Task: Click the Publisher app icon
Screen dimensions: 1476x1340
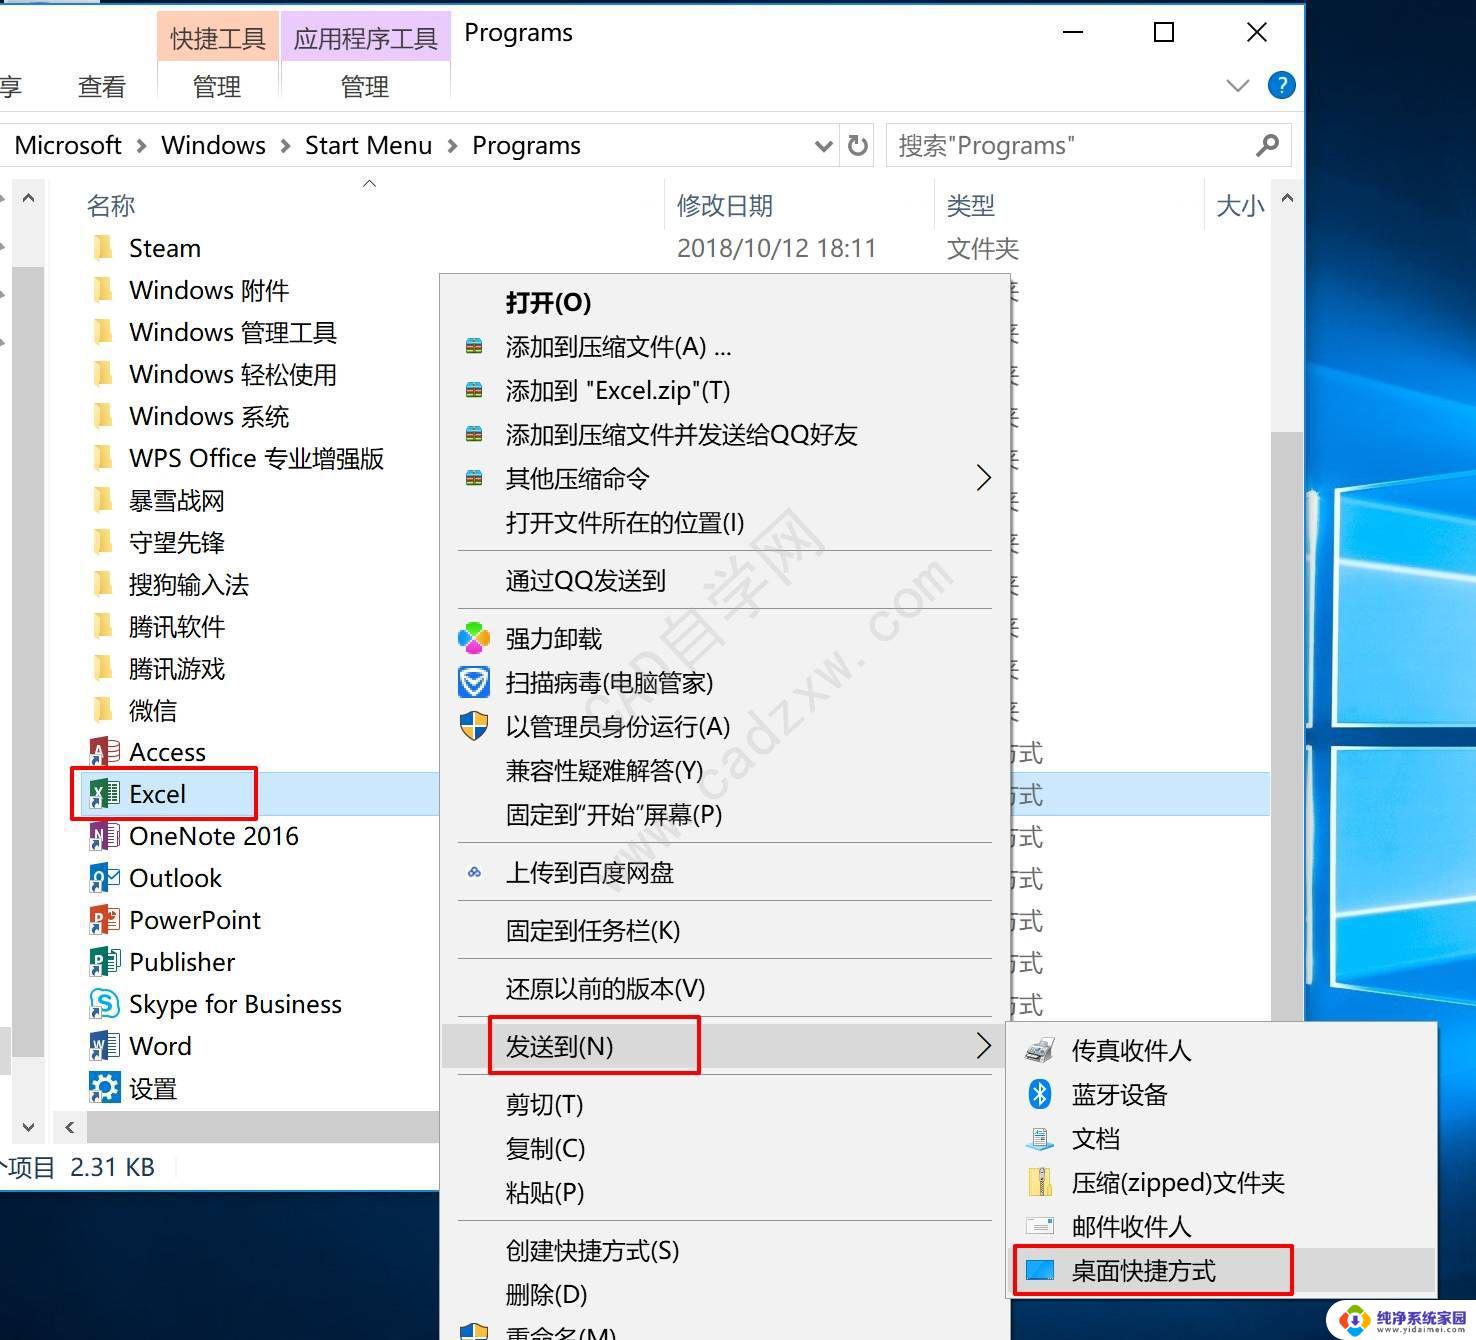Action: (104, 962)
